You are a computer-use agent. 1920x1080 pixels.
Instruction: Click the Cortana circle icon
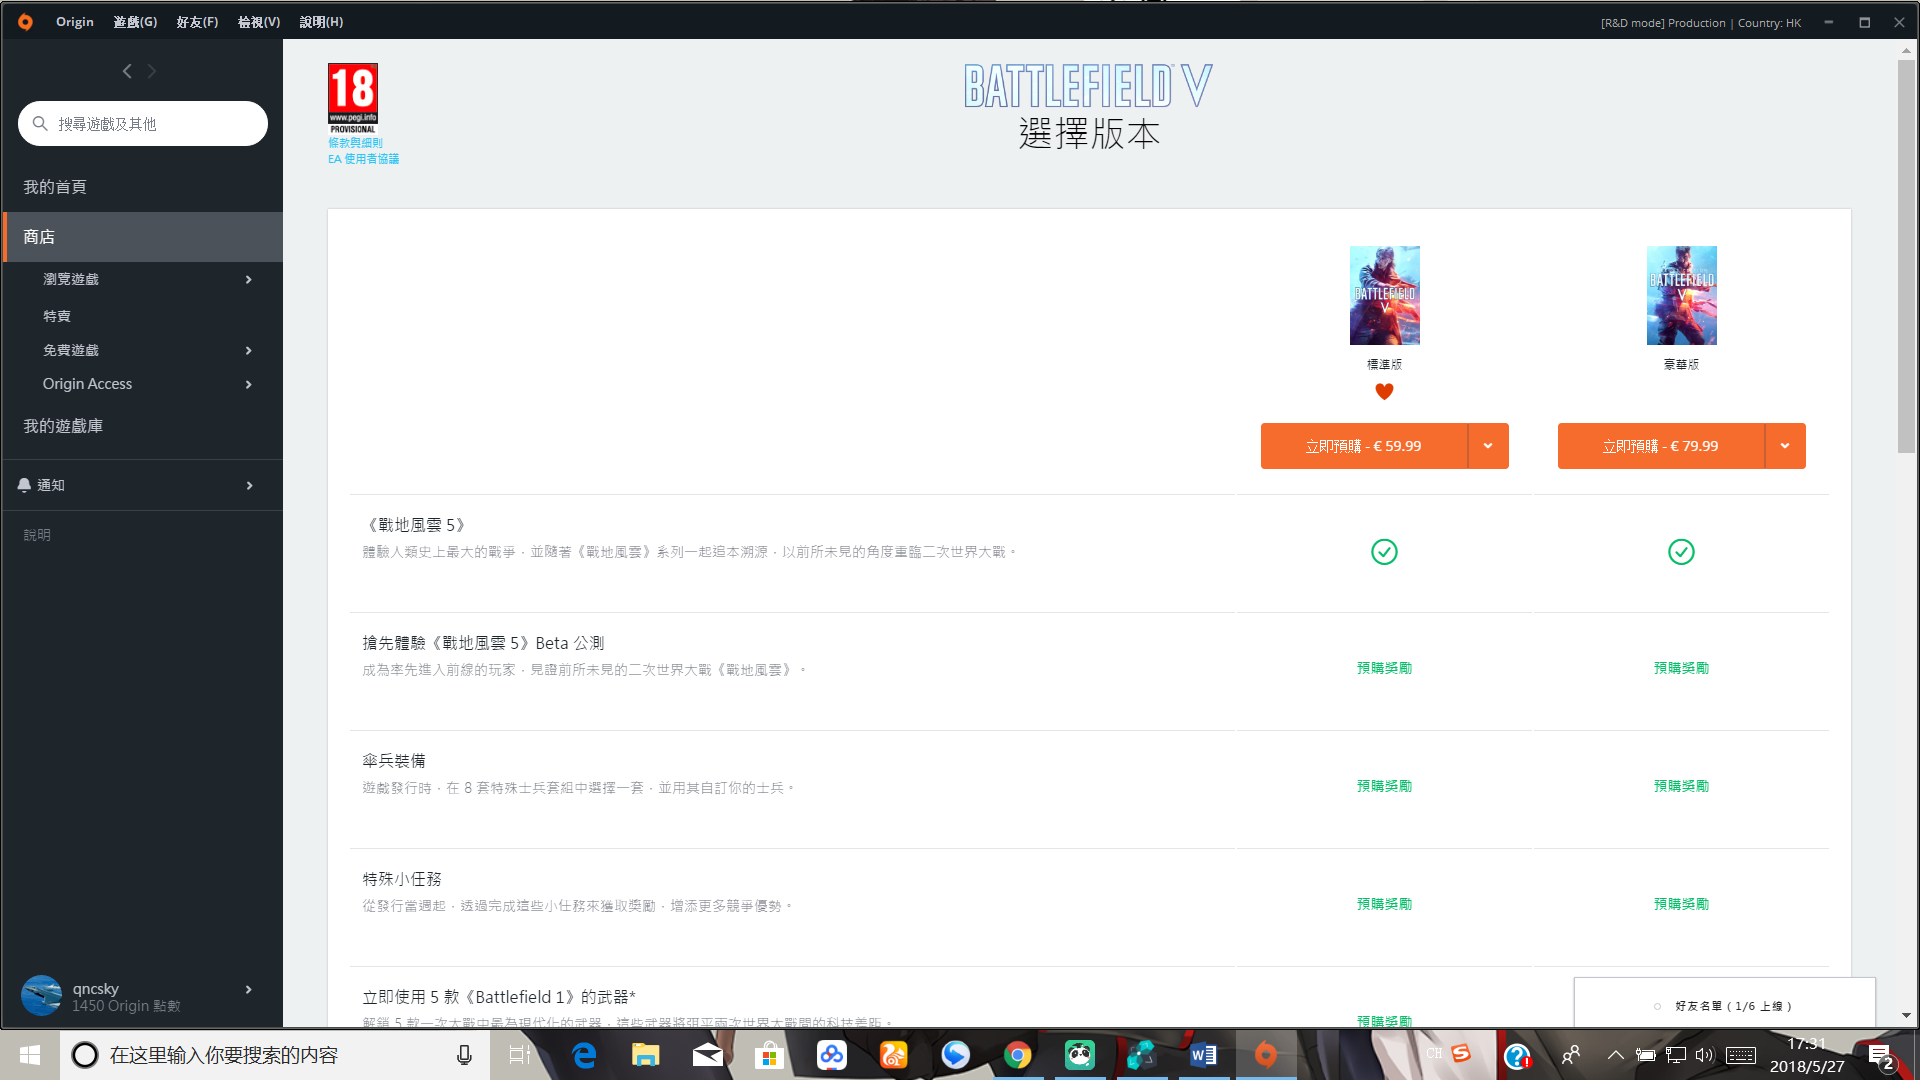click(85, 1055)
